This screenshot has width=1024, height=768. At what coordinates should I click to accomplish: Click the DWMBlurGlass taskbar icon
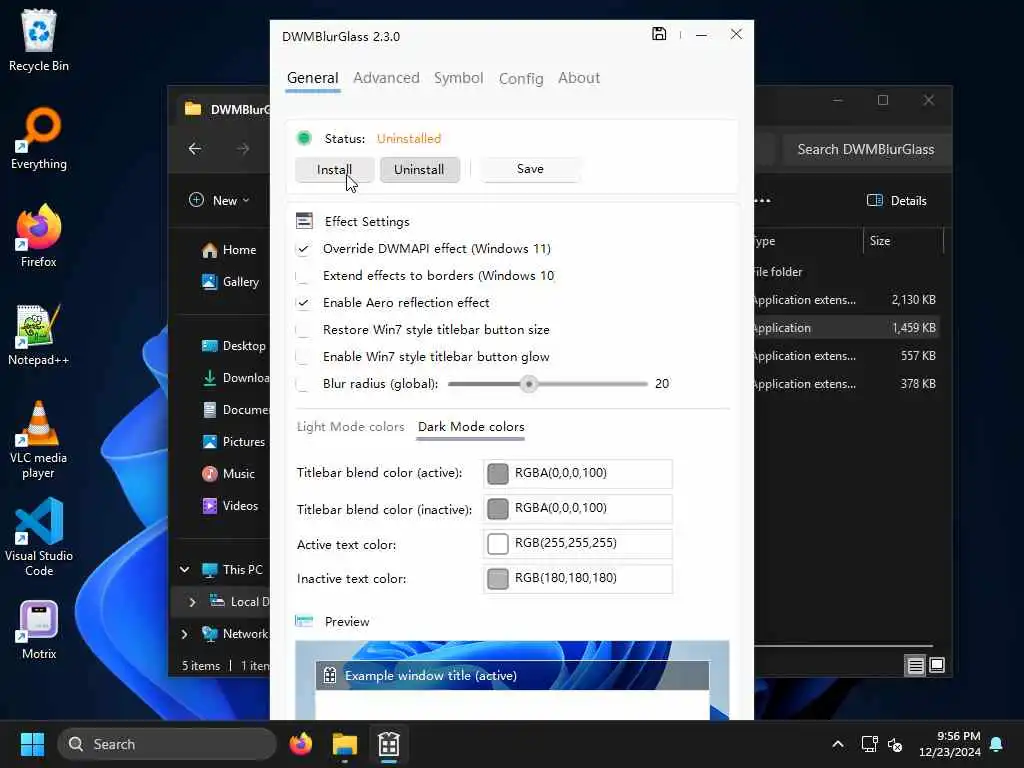(389, 744)
